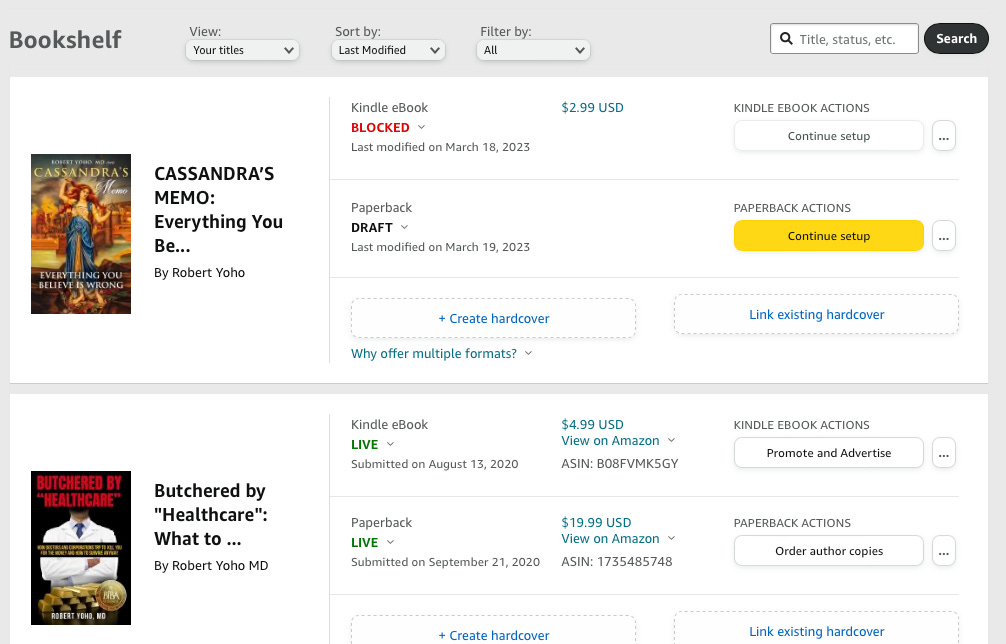The height and width of the screenshot is (644, 1006).
Task: Expand the BLOCKED status chevron
Action: click(421, 127)
